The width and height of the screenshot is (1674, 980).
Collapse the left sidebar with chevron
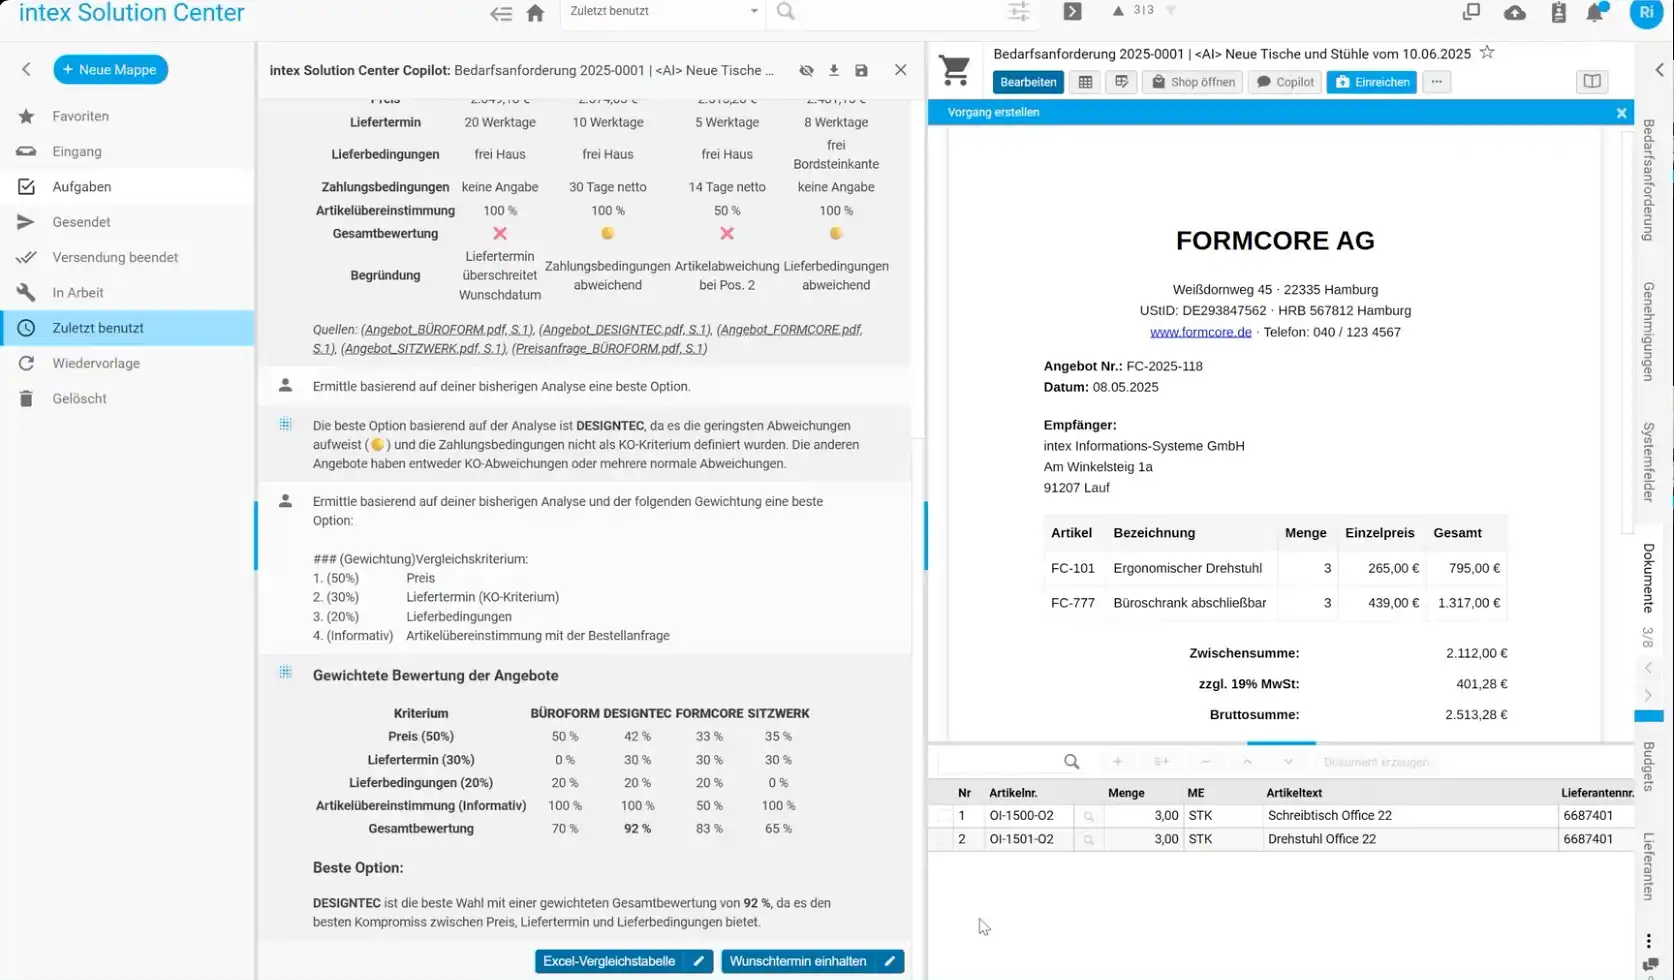pos(27,69)
